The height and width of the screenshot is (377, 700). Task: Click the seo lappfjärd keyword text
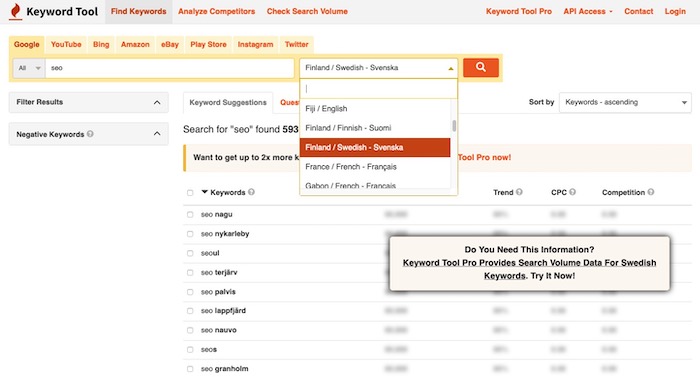click(x=223, y=311)
